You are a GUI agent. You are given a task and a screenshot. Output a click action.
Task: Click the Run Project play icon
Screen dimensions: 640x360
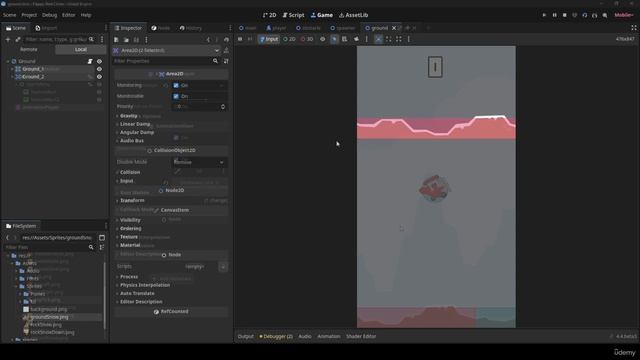point(544,15)
